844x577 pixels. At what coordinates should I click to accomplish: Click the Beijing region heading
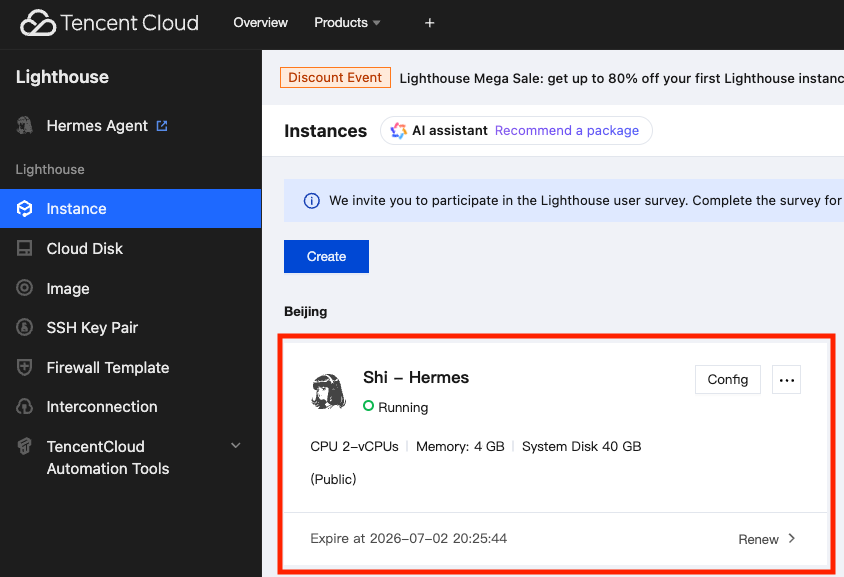tap(306, 312)
